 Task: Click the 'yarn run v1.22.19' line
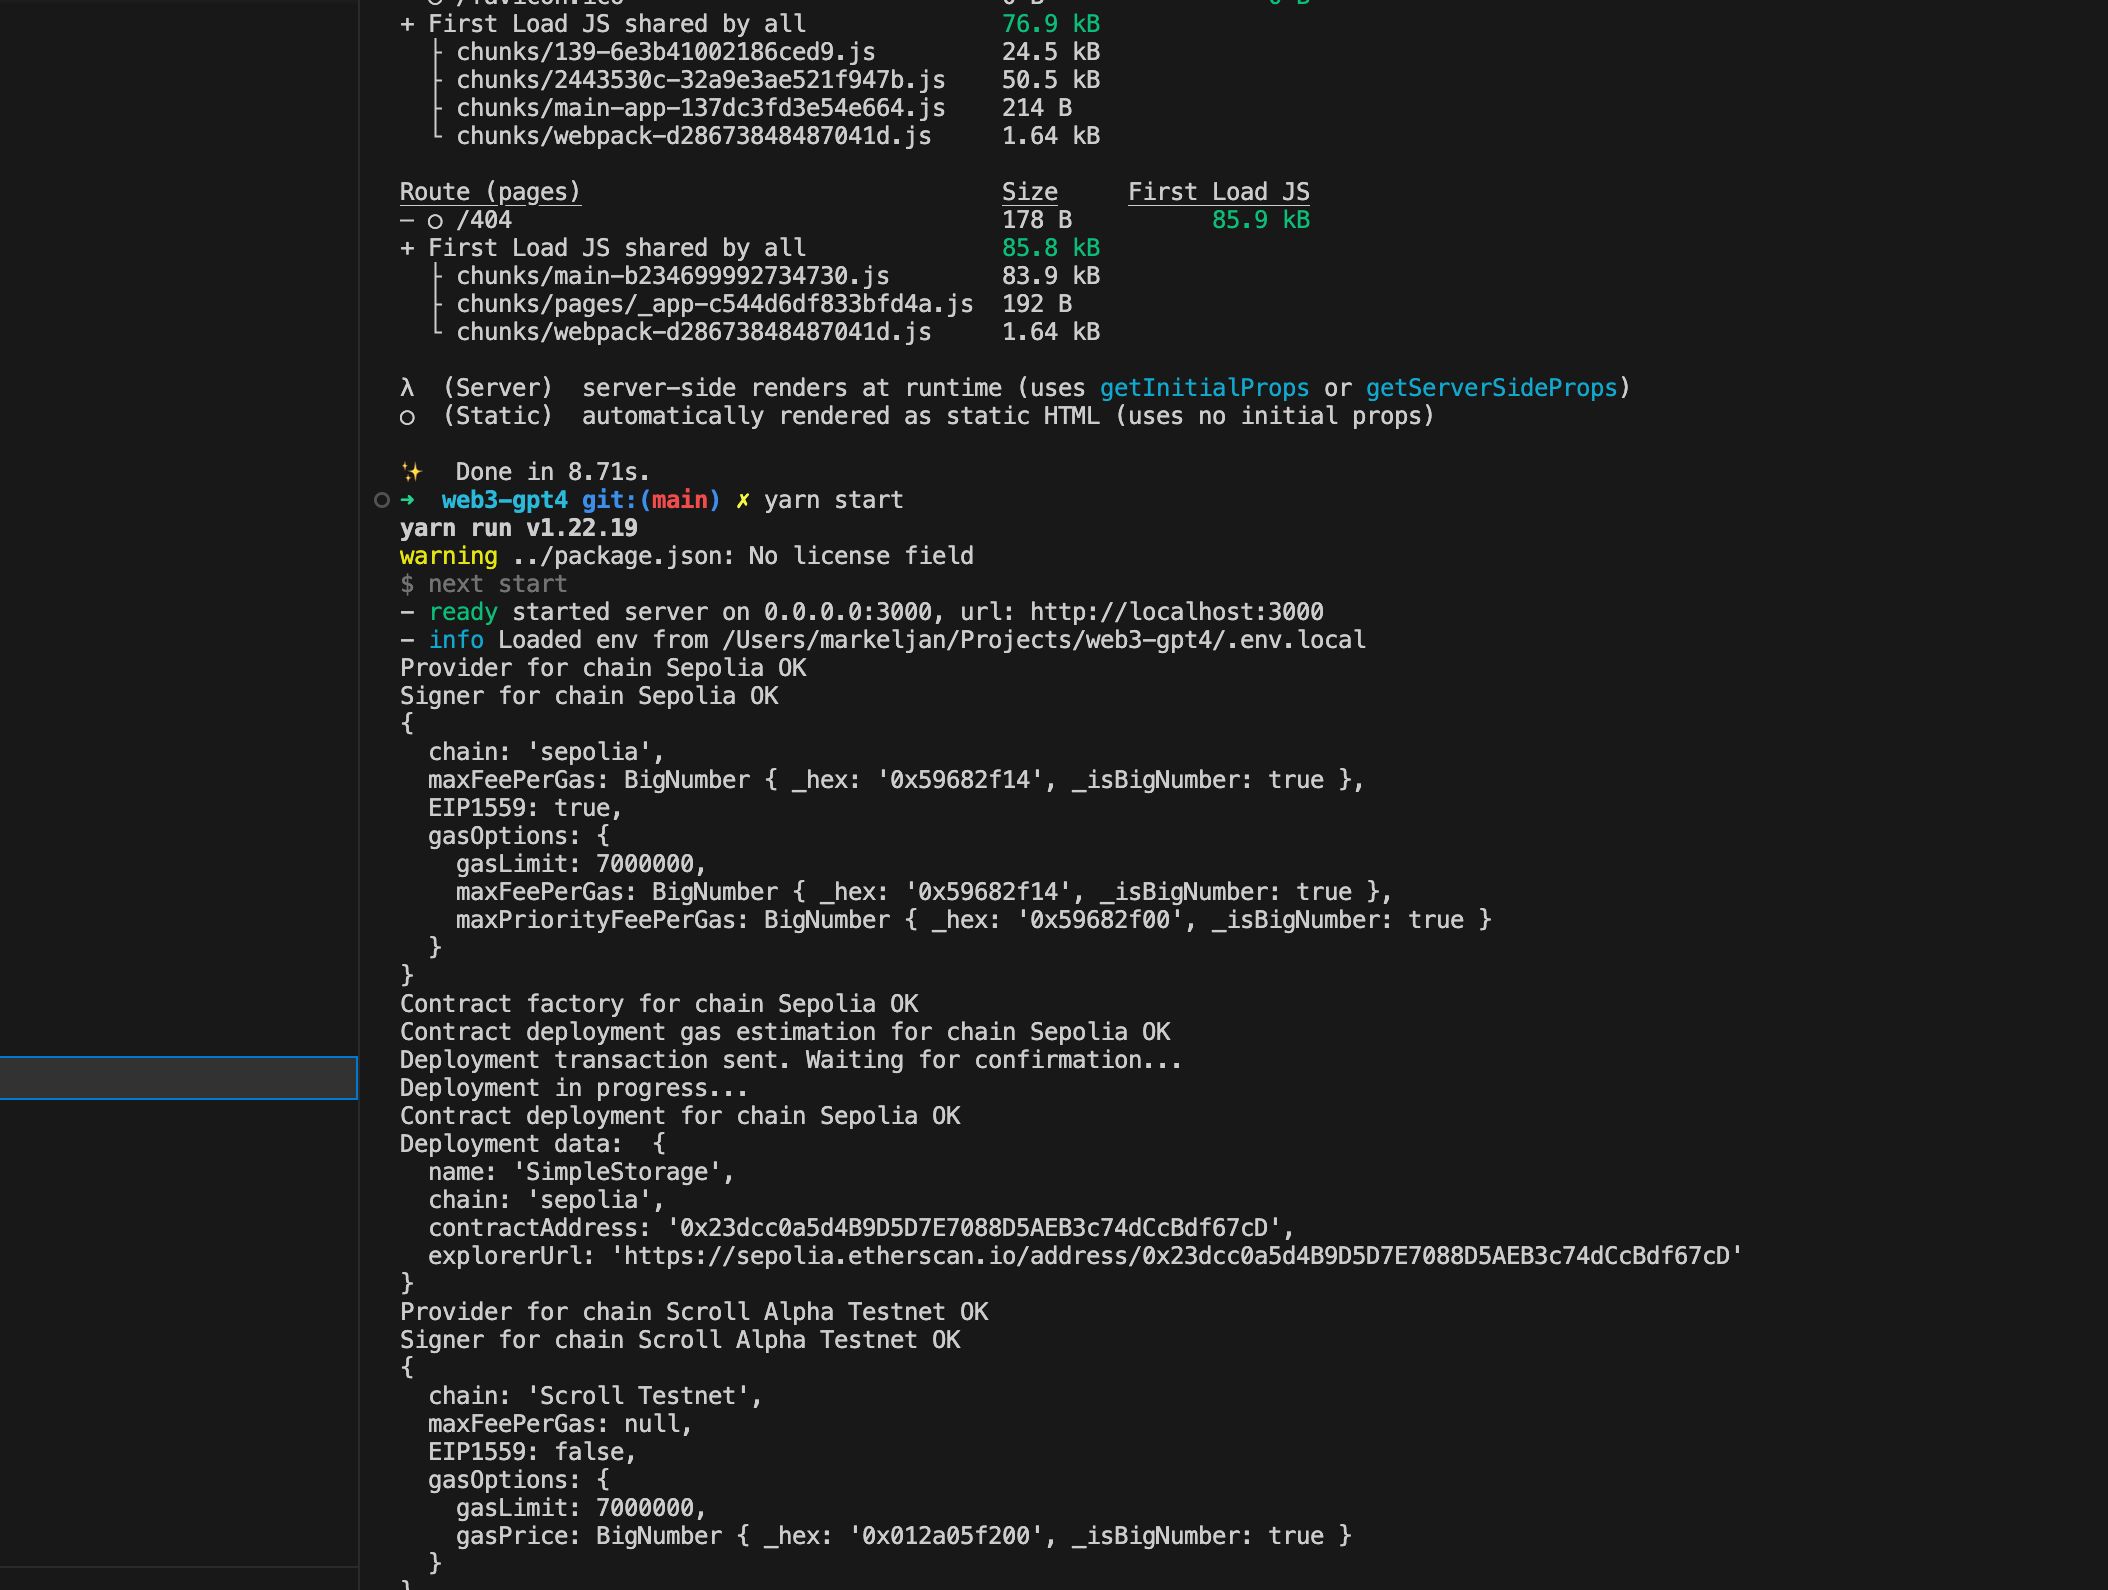pos(518,528)
